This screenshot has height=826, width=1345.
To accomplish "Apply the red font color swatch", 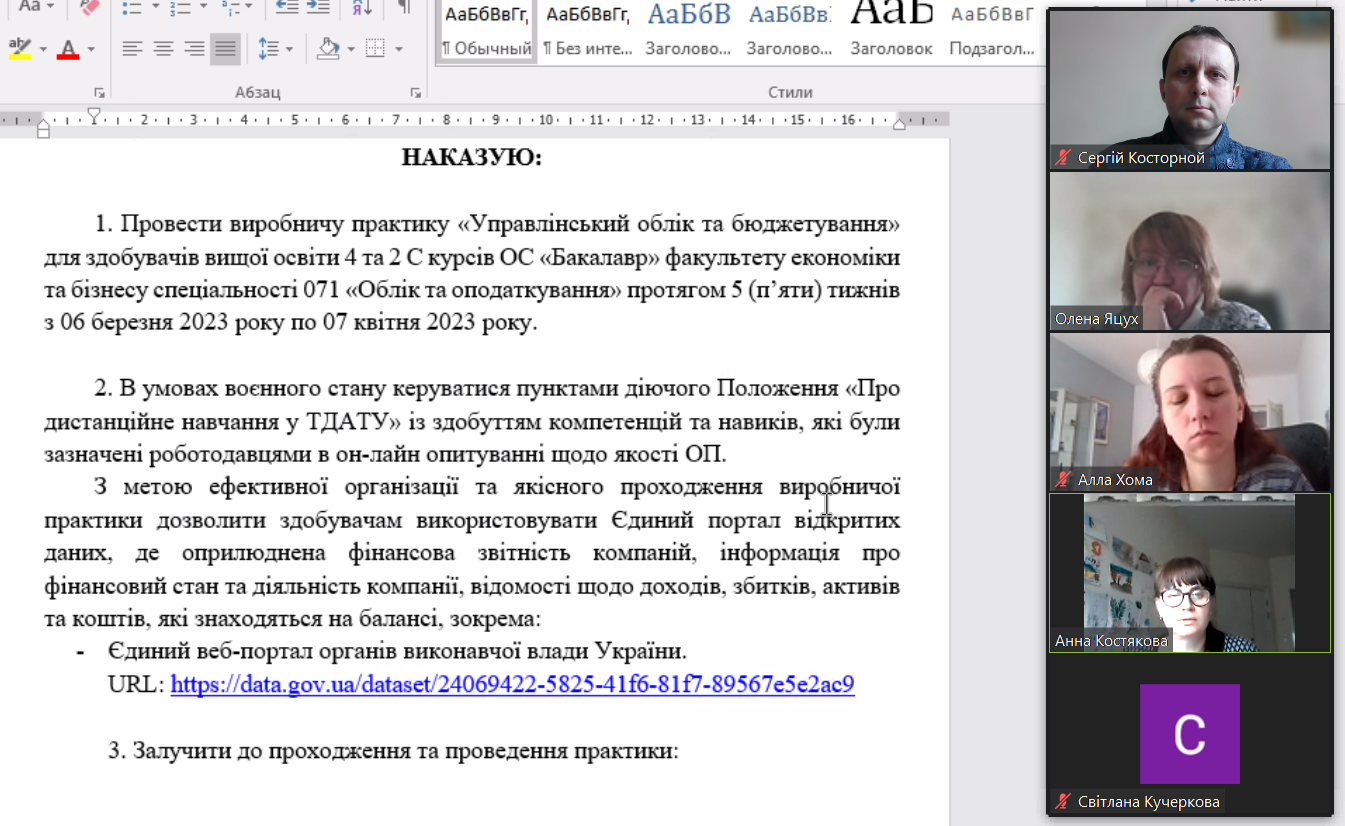I will pos(68,48).
